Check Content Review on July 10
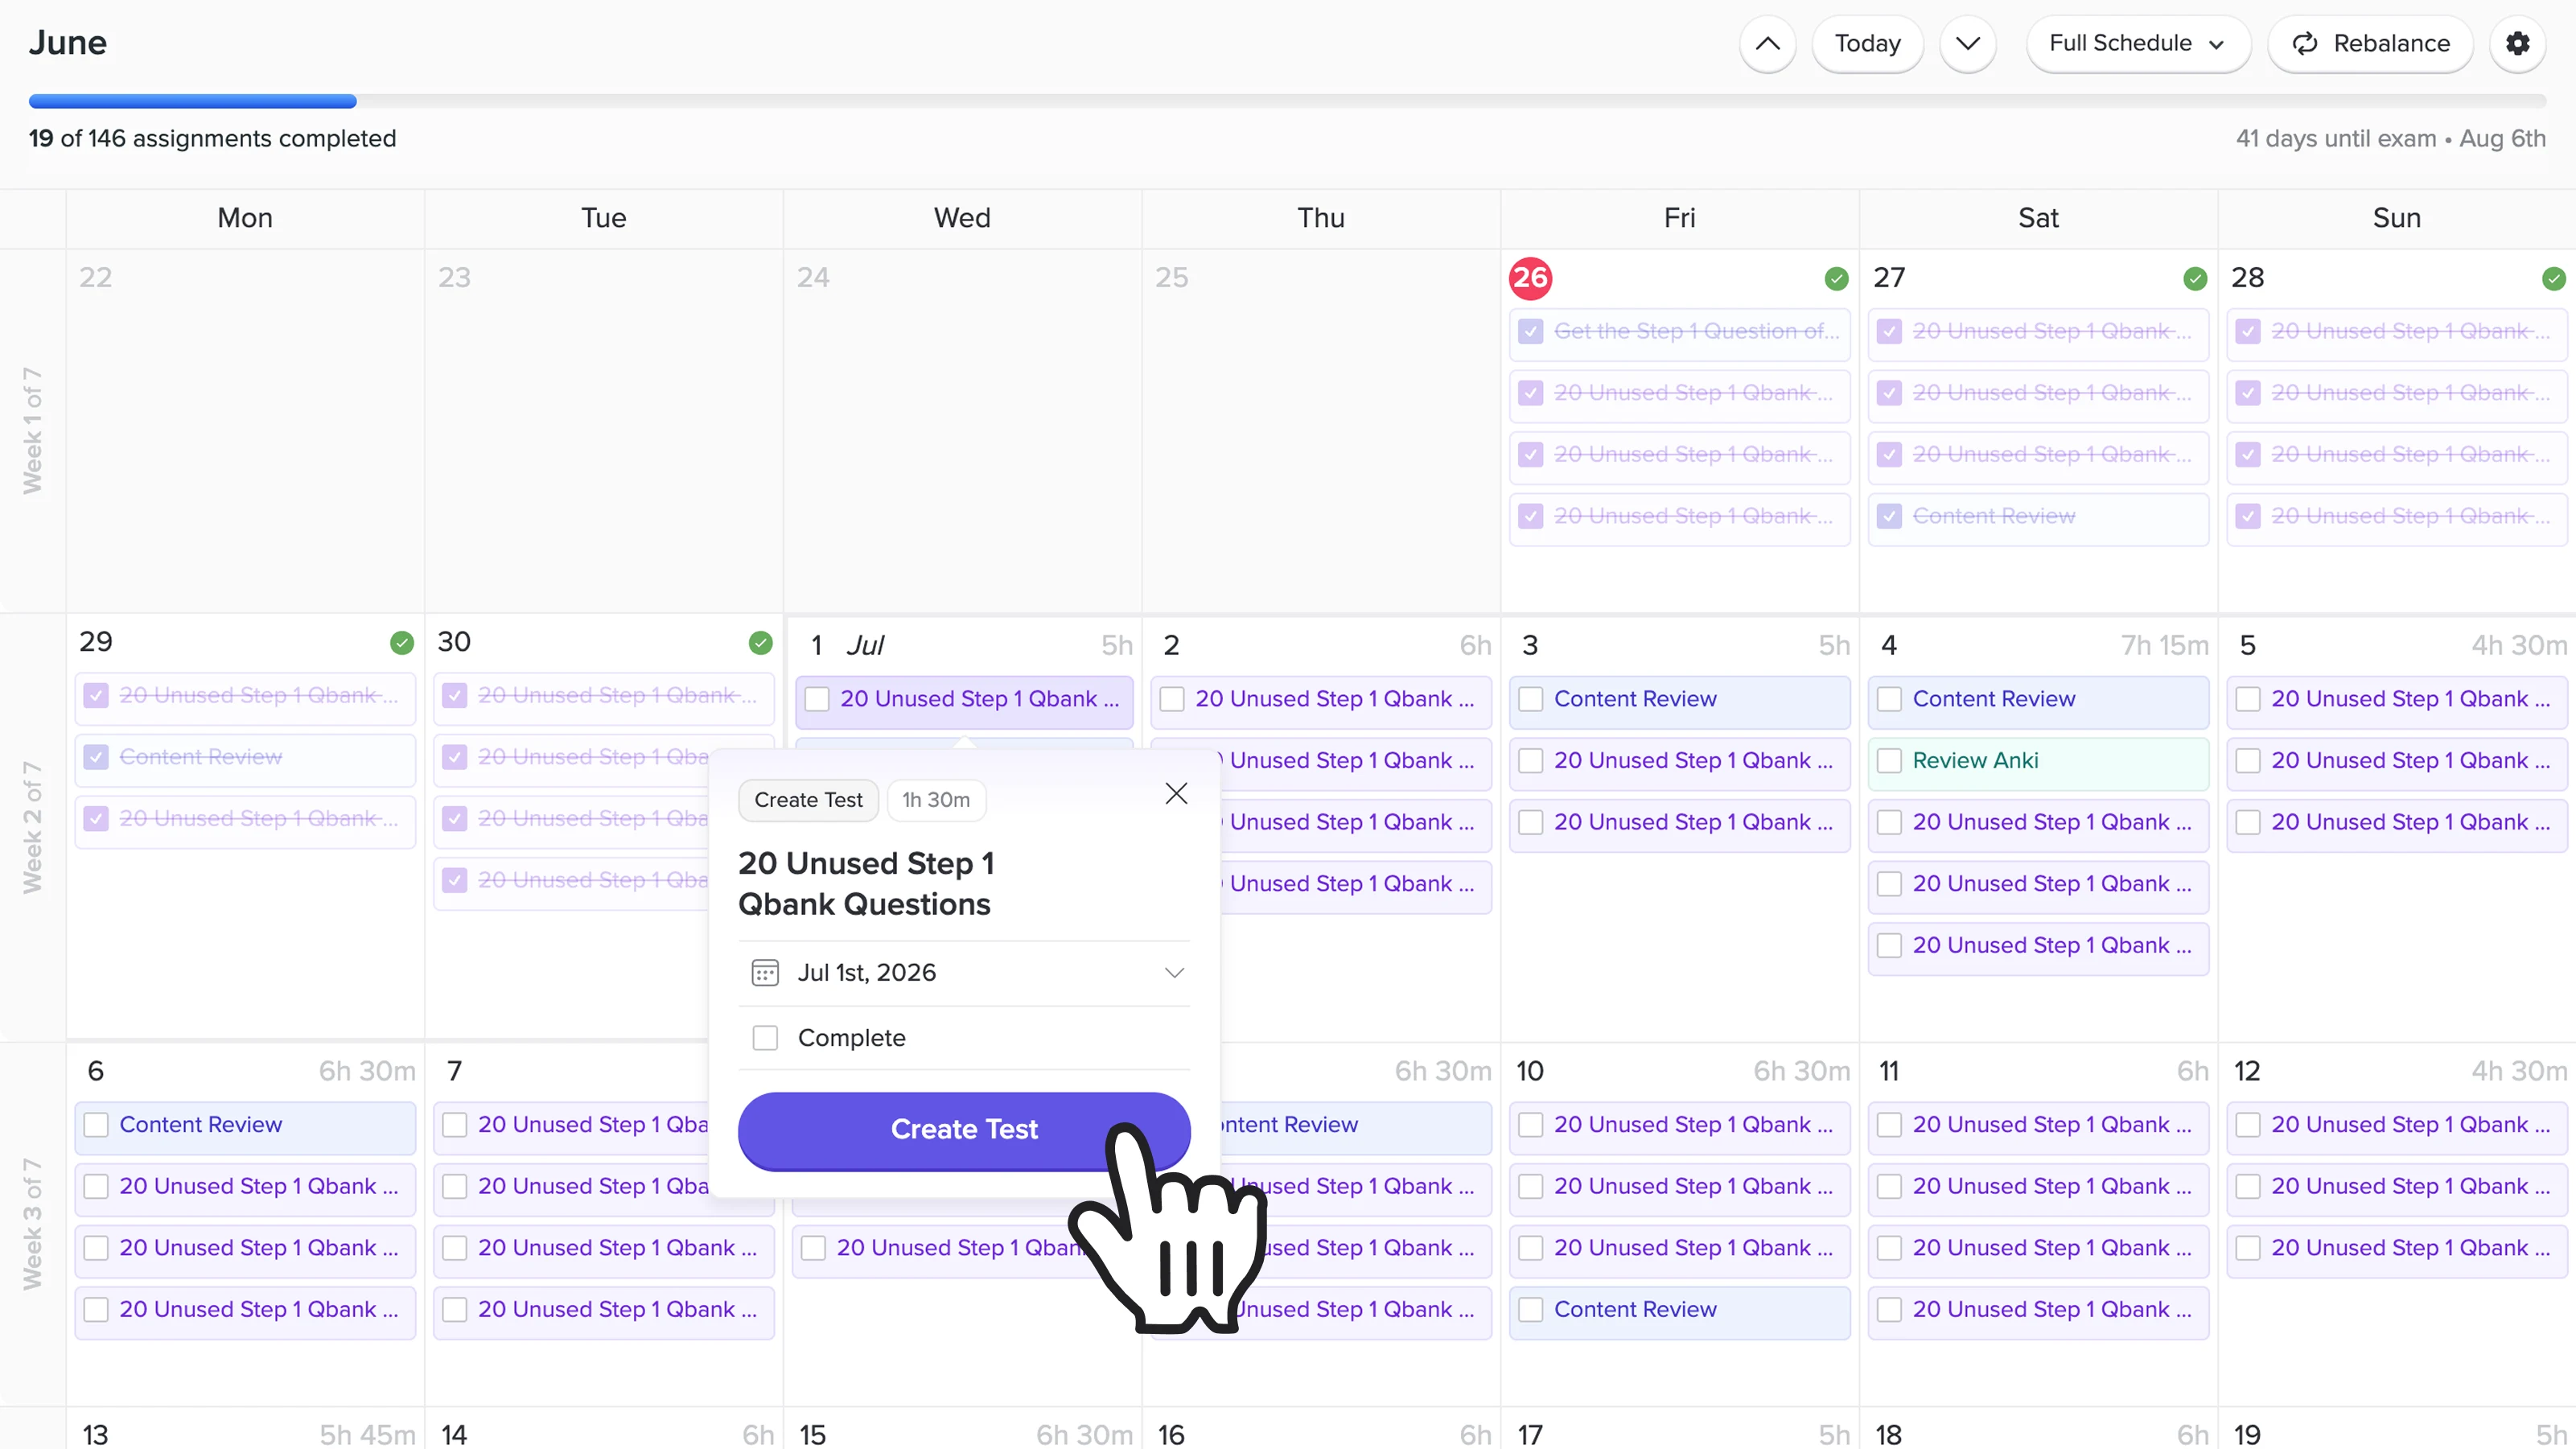 pyautogui.click(x=1530, y=1310)
